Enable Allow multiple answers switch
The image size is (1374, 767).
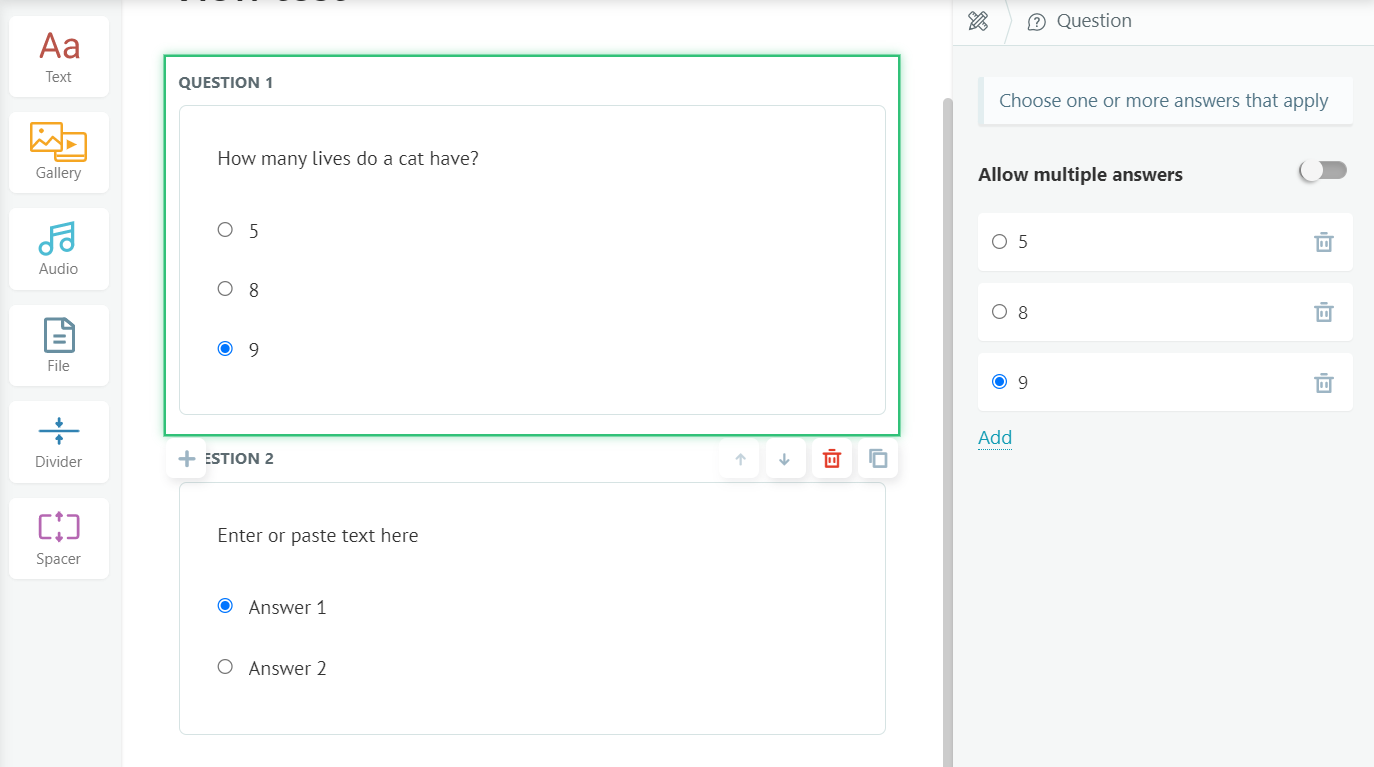[1323, 171]
